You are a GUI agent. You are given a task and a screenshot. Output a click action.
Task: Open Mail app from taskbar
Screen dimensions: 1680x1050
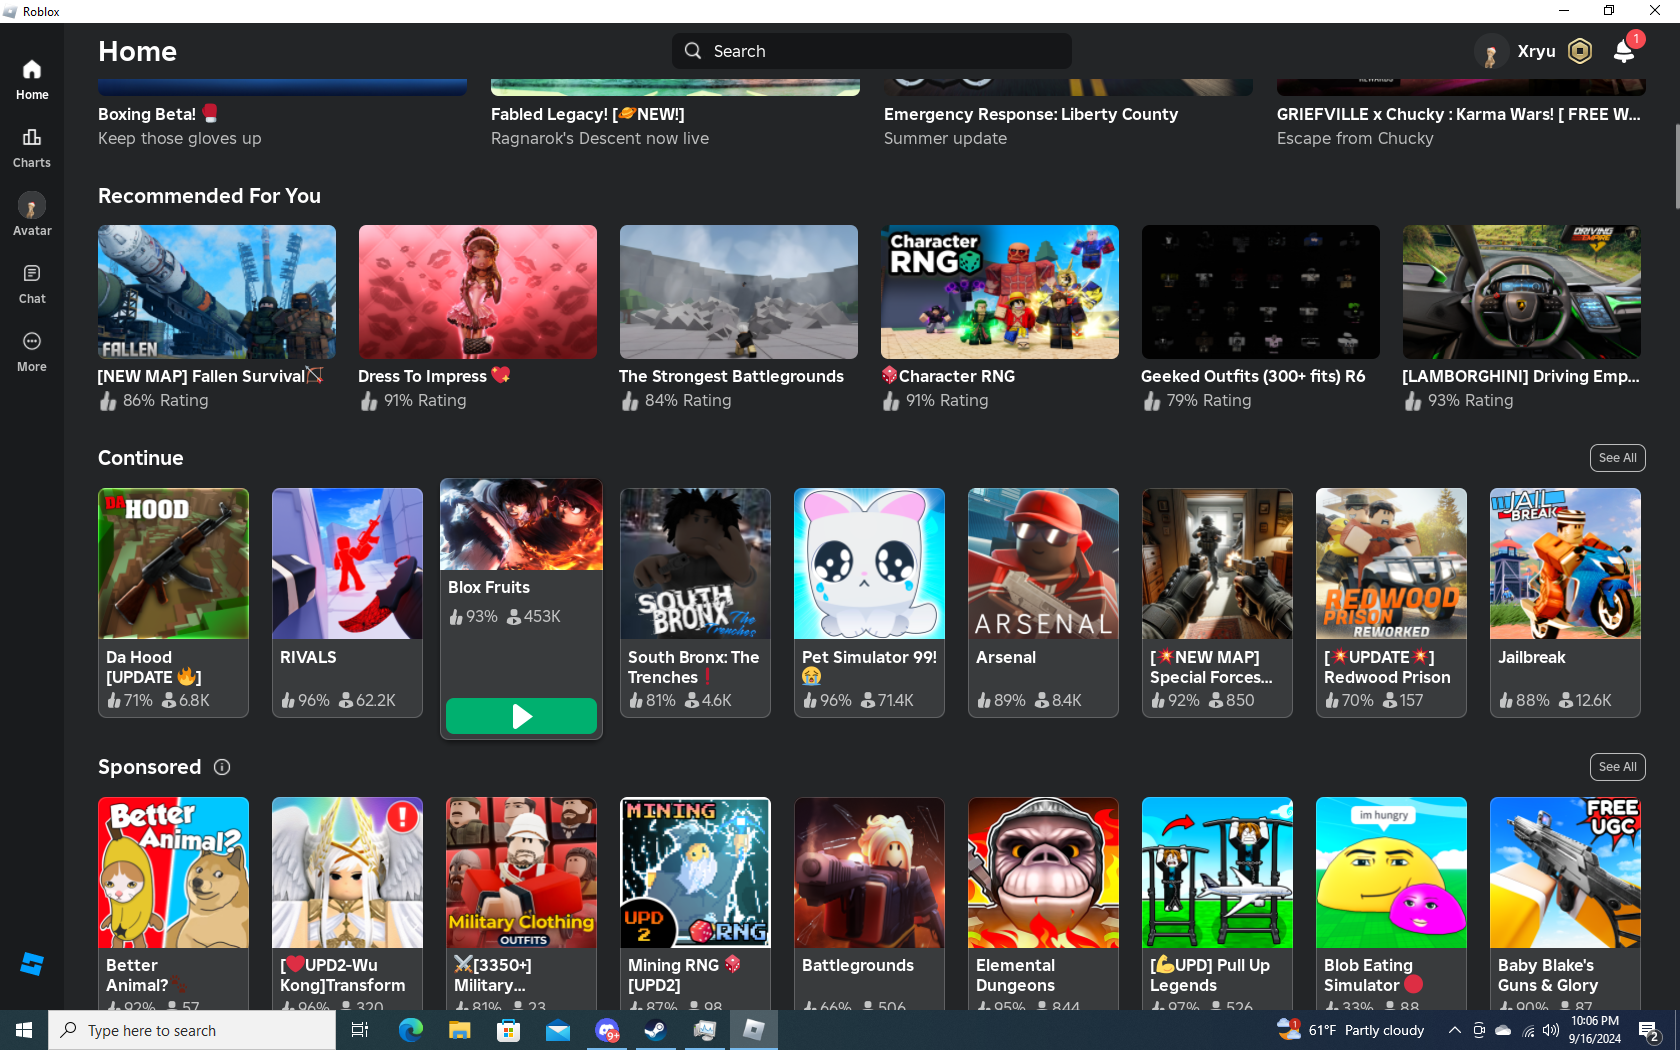(557, 1030)
